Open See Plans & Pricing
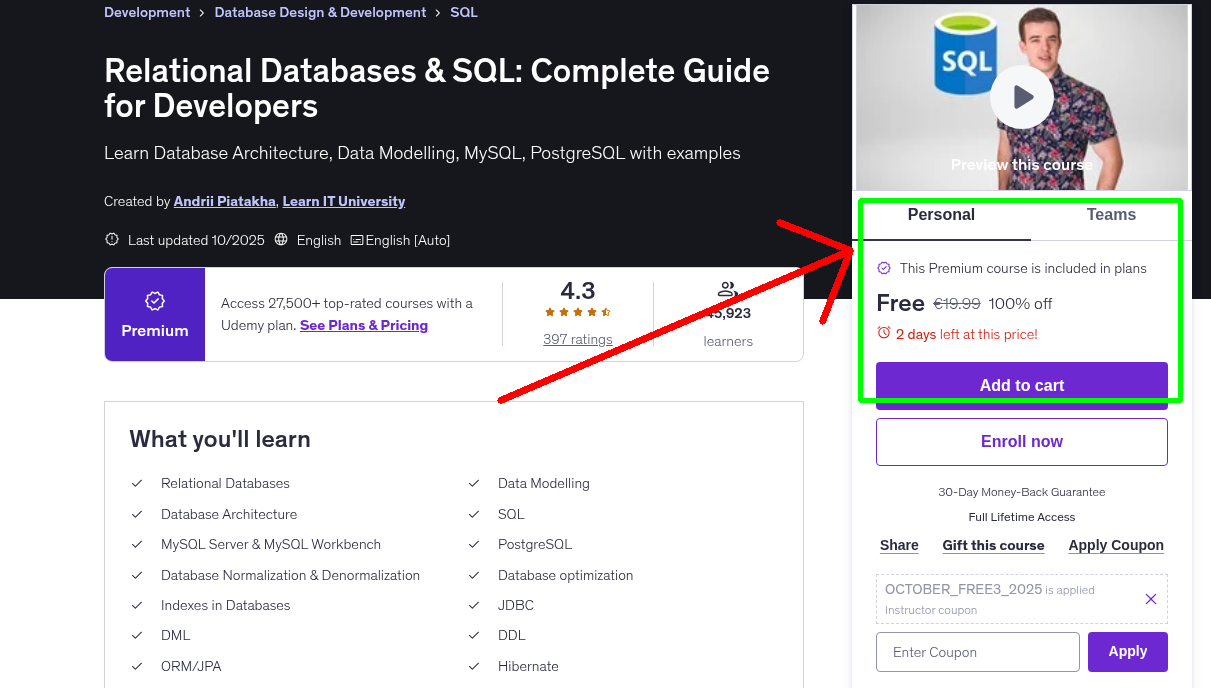 (364, 325)
